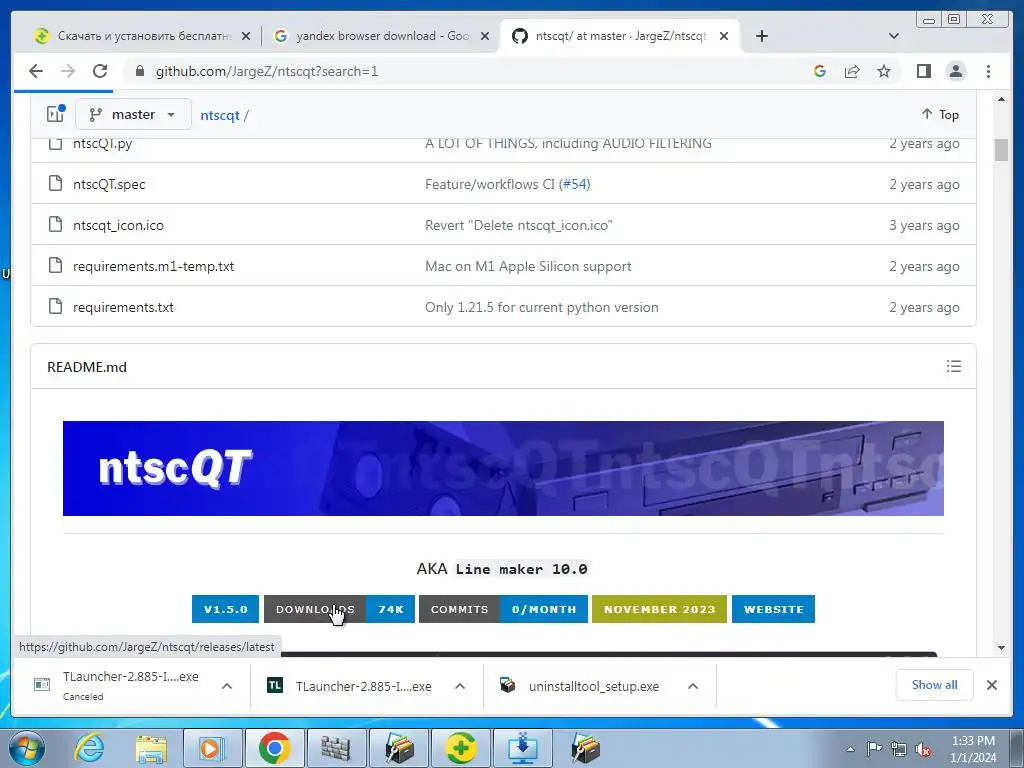
Task: Expand menu for second TLauncher-2.885 download
Action: pyautogui.click(x=460, y=686)
